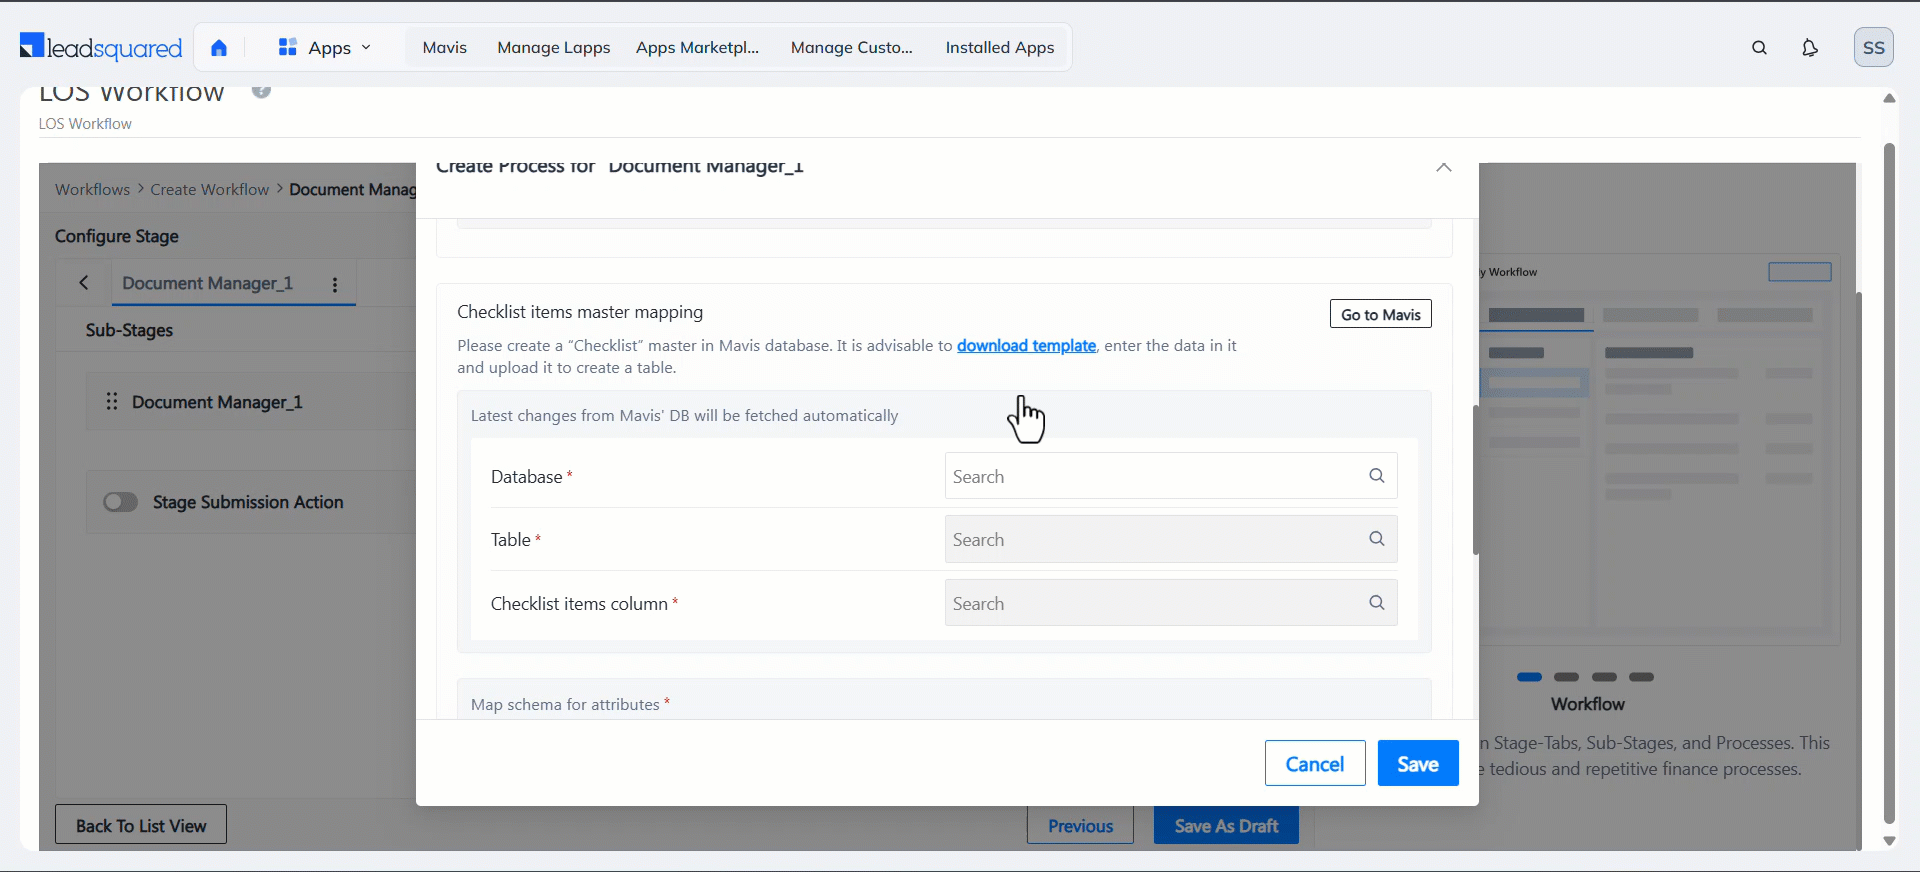Open Manage Custom menu item

click(x=851, y=47)
